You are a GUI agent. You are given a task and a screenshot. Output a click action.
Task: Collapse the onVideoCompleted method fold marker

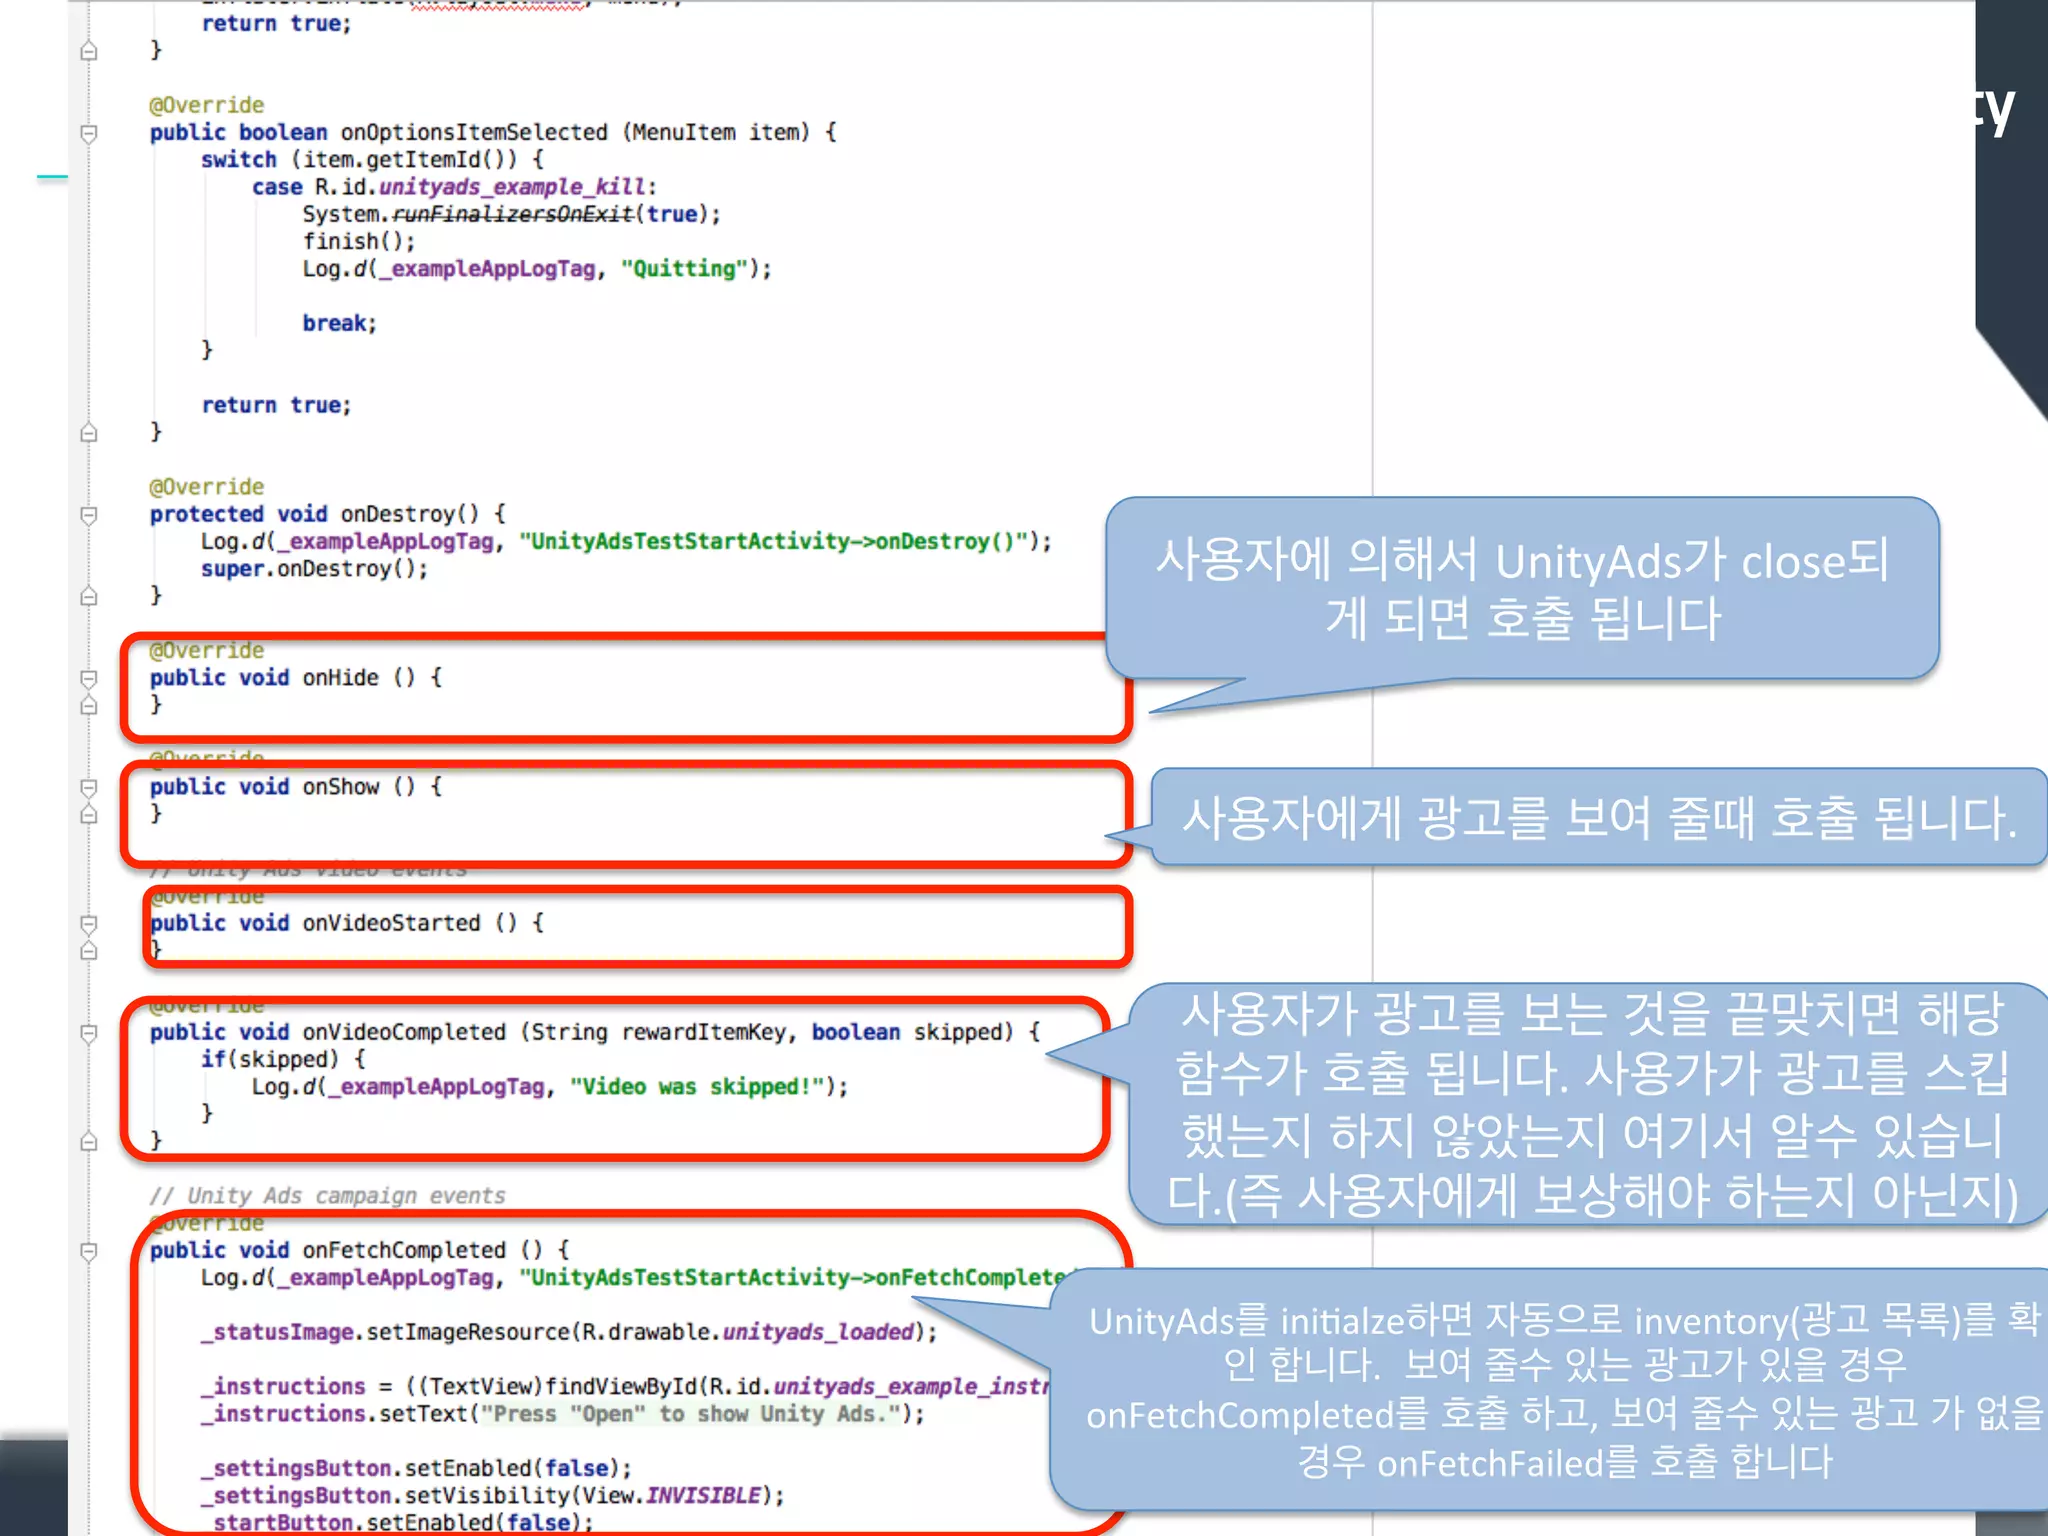89,1032
